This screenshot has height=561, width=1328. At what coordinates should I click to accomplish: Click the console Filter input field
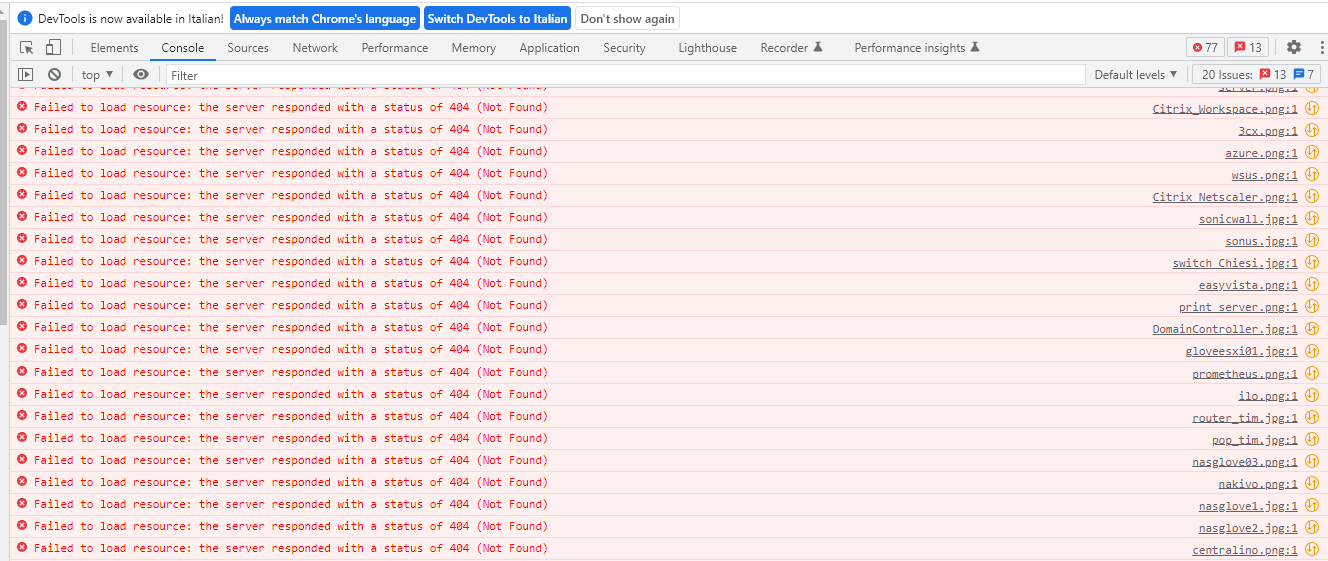click(x=625, y=75)
